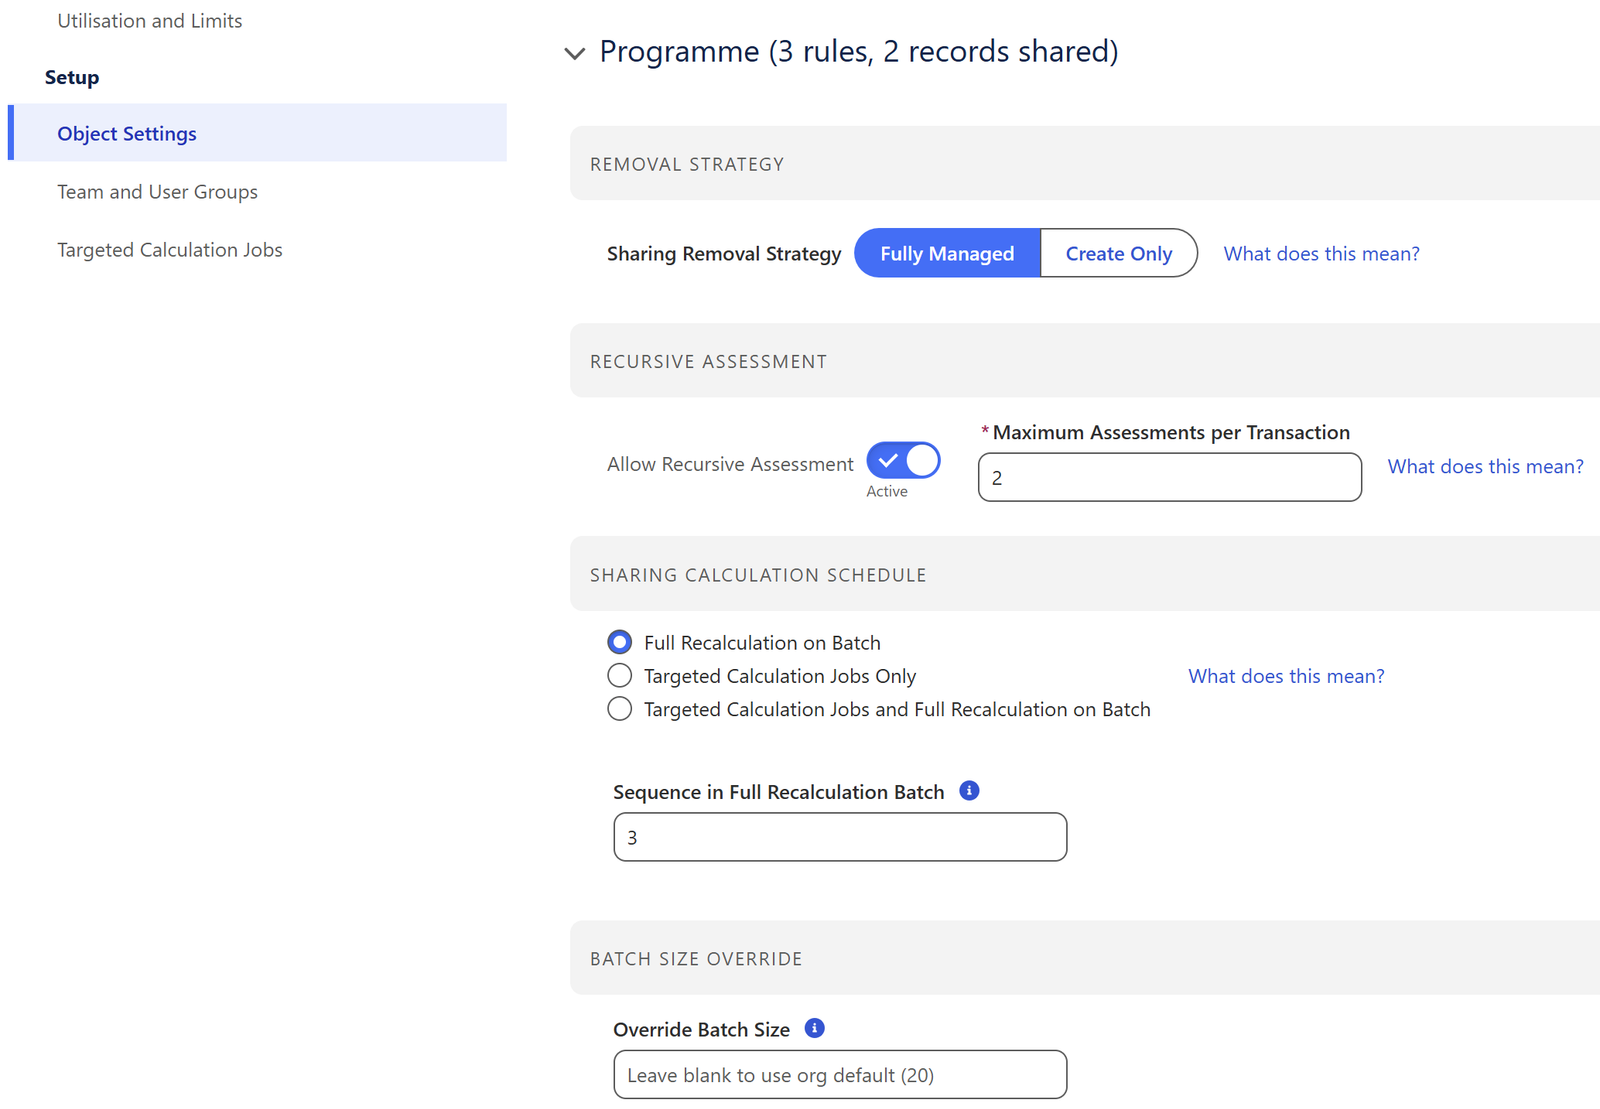Open What does this mean for Recursive Assessment
This screenshot has height=1109, width=1600.
coord(1485,467)
